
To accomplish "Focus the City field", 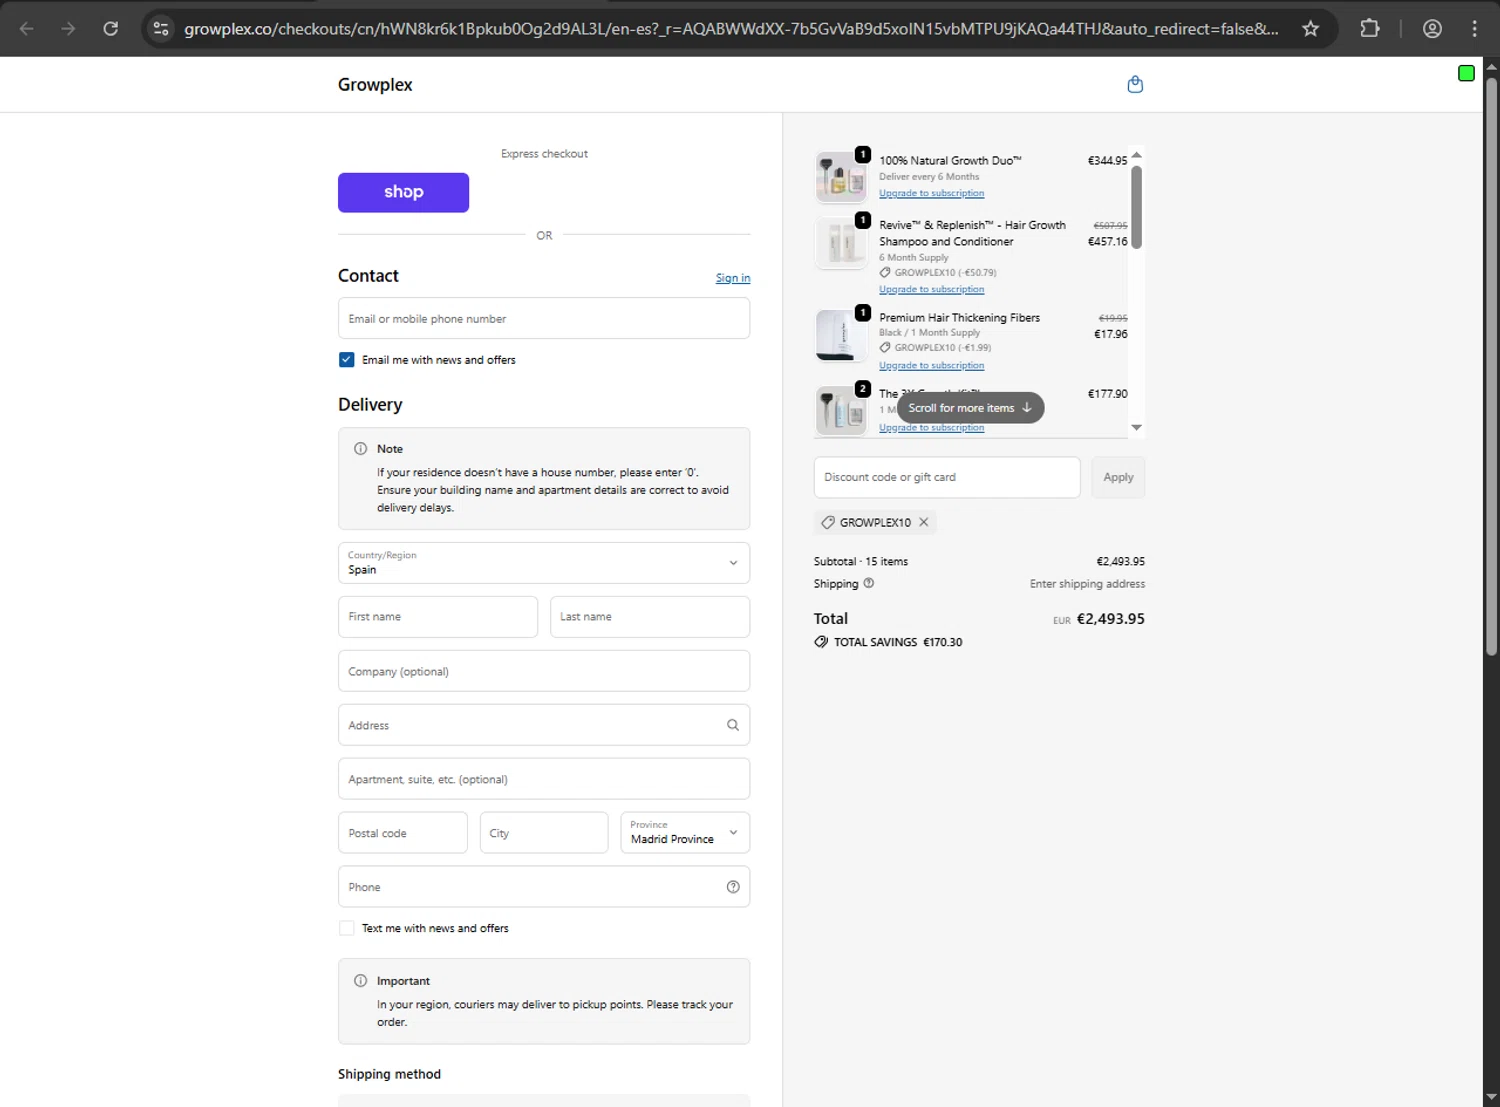I will coord(544,833).
